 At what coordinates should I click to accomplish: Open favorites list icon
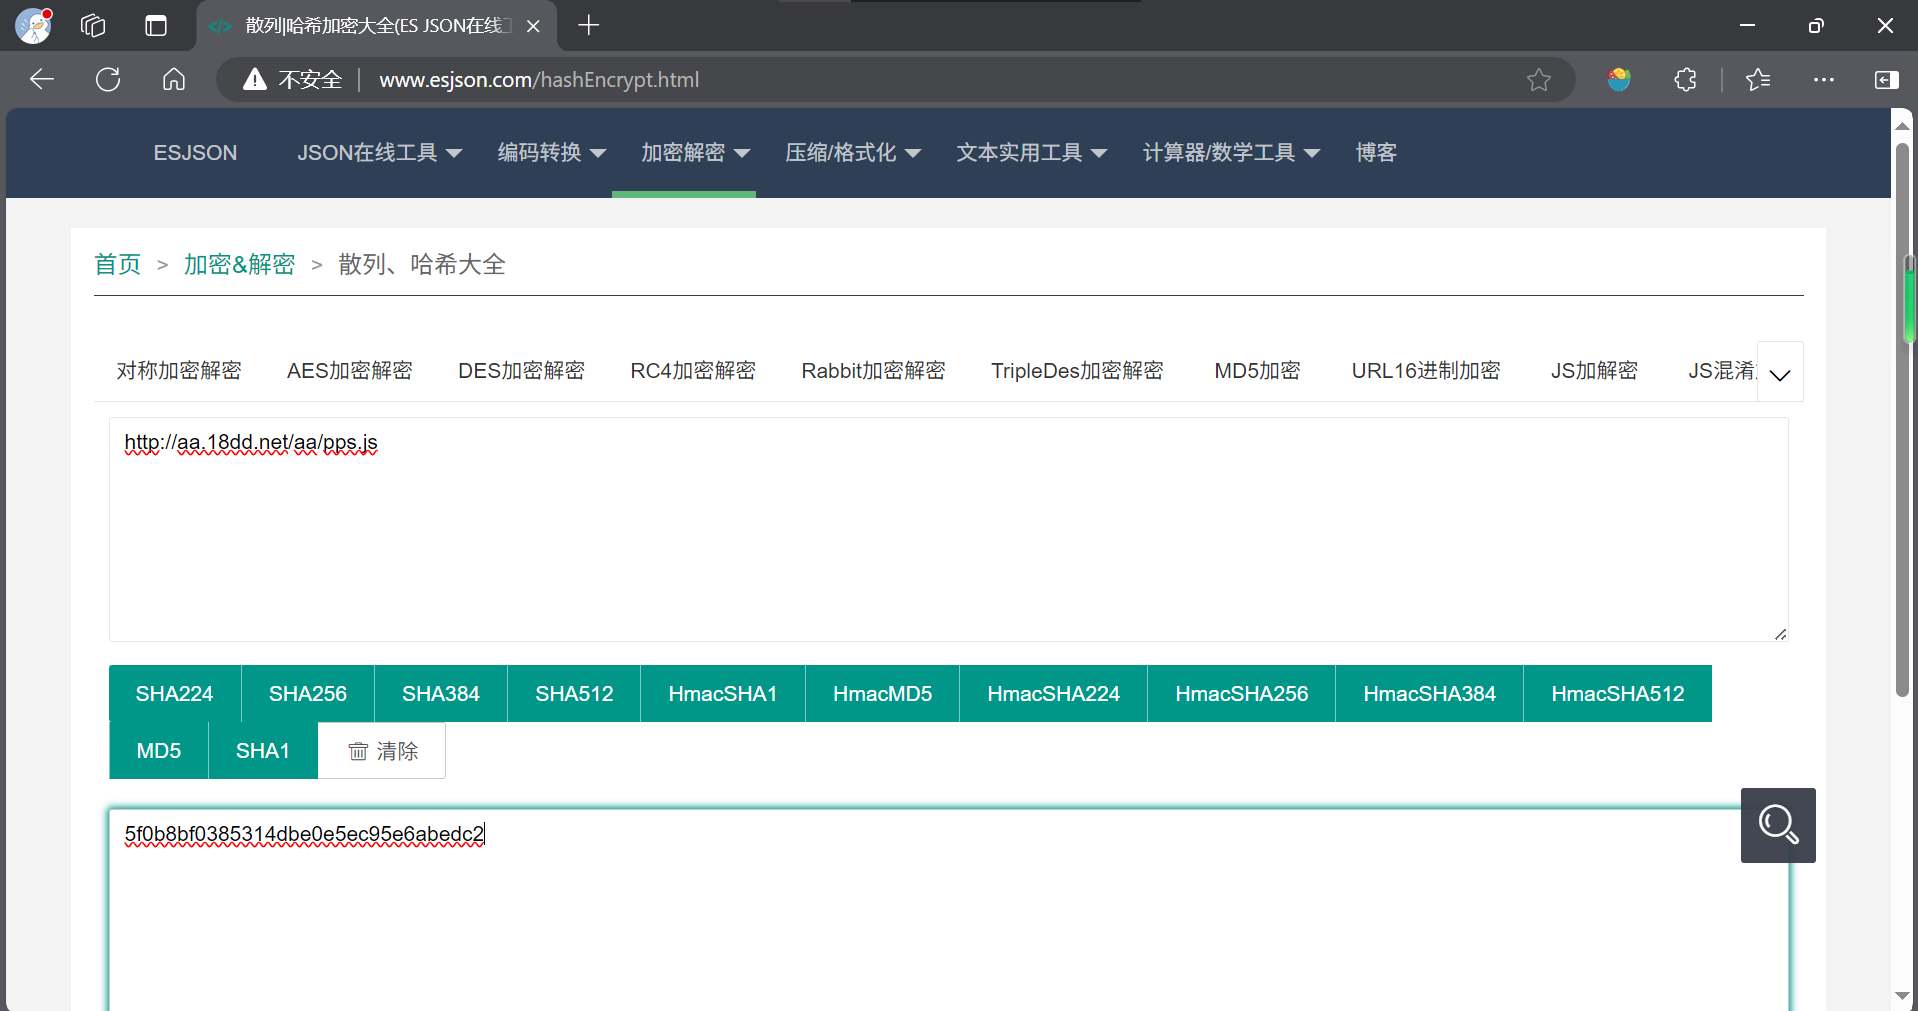click(1758, 80)
